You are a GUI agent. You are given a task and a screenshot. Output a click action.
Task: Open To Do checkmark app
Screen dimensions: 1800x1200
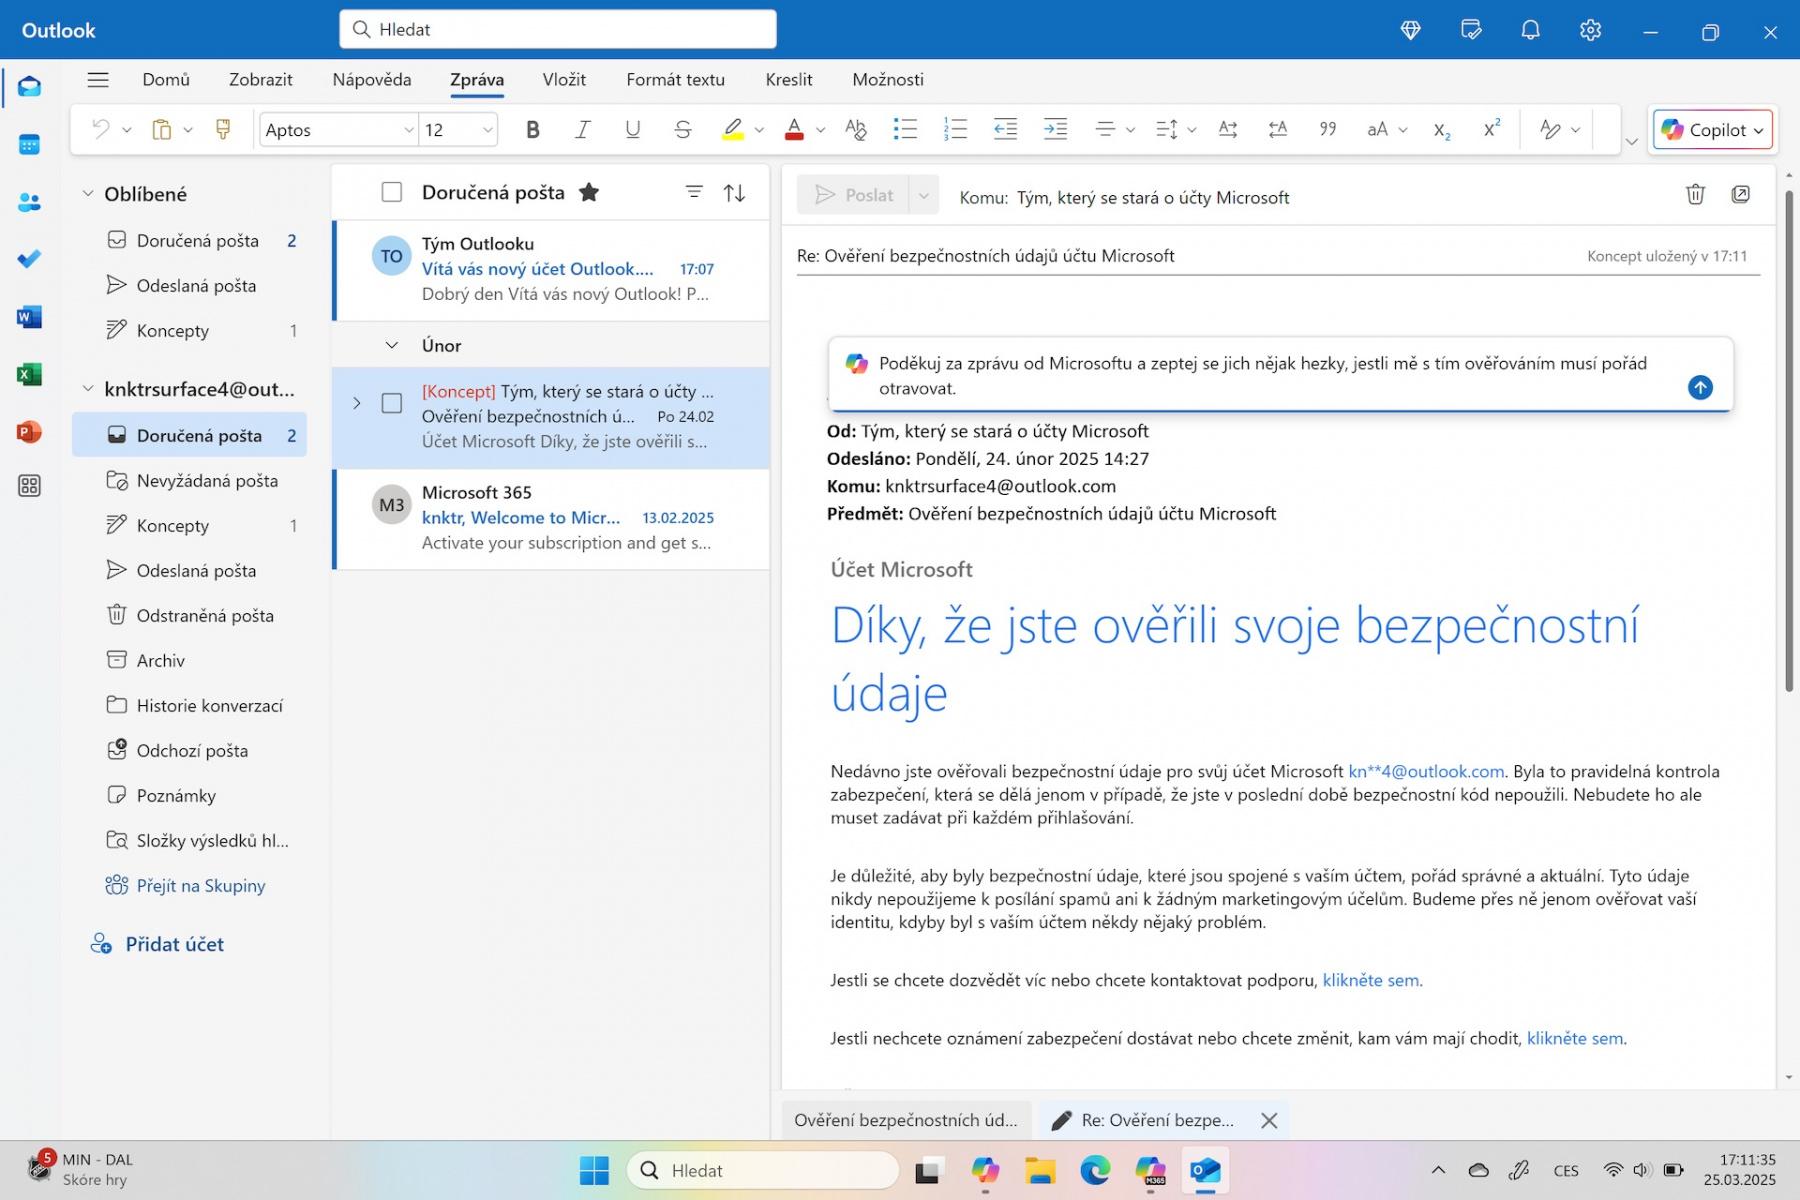pyautogui.click(x=29, y=260)
